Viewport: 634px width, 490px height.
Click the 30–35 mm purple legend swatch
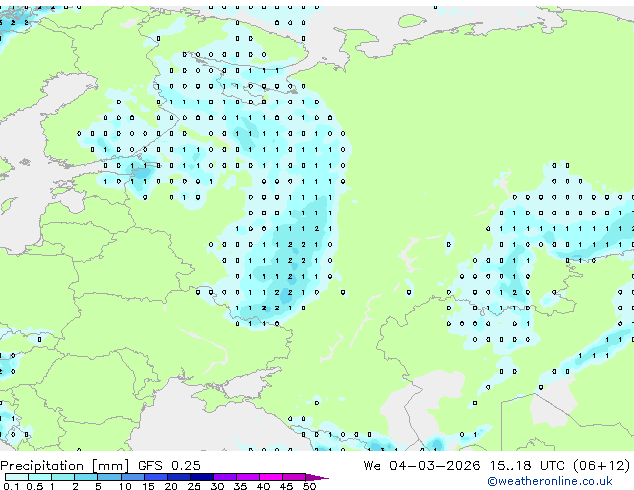tap(225, 477)
